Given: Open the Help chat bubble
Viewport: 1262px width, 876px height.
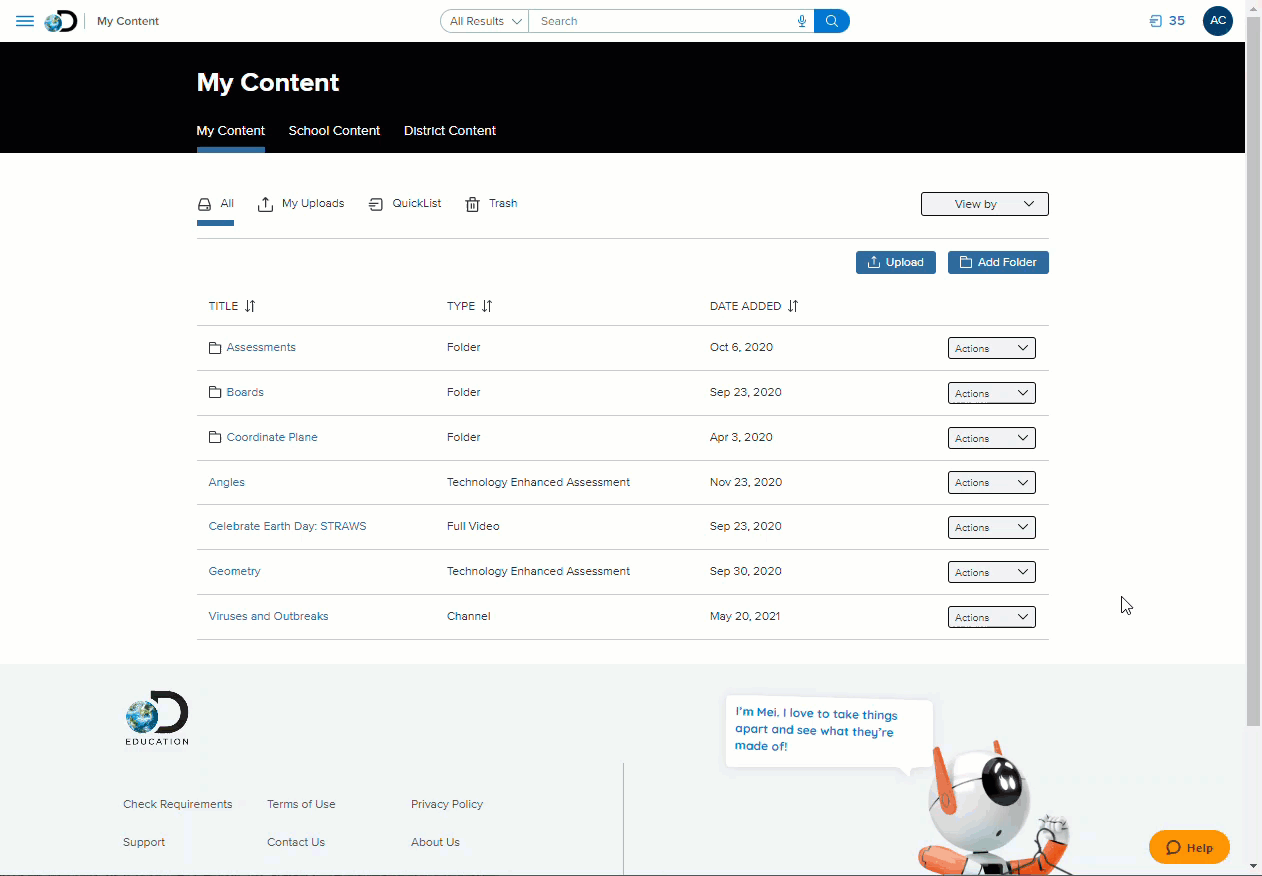Looking at the screenshot, I should tap(1189, 847).
